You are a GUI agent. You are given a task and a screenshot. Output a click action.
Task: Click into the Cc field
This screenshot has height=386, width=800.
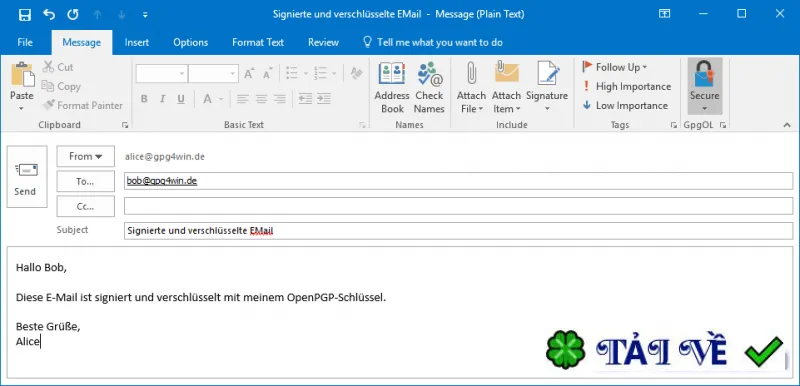[x=458, y=206]
